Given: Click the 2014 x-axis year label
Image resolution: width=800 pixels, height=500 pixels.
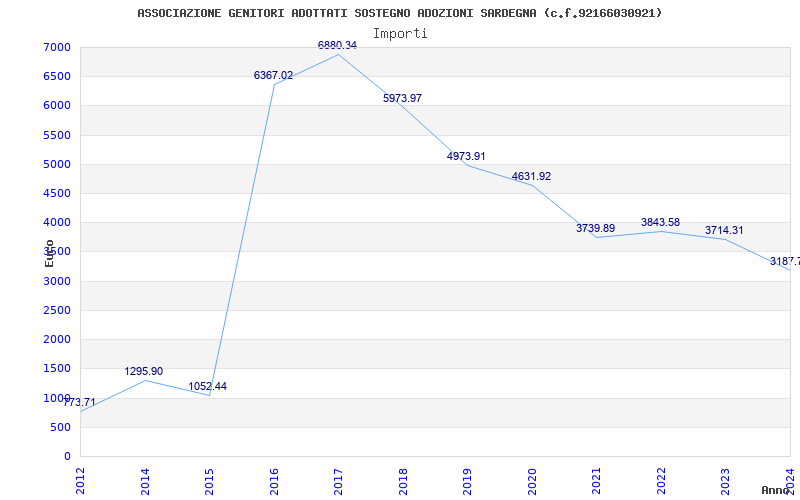Looking at the screenshot, I should tap(145, 481).
